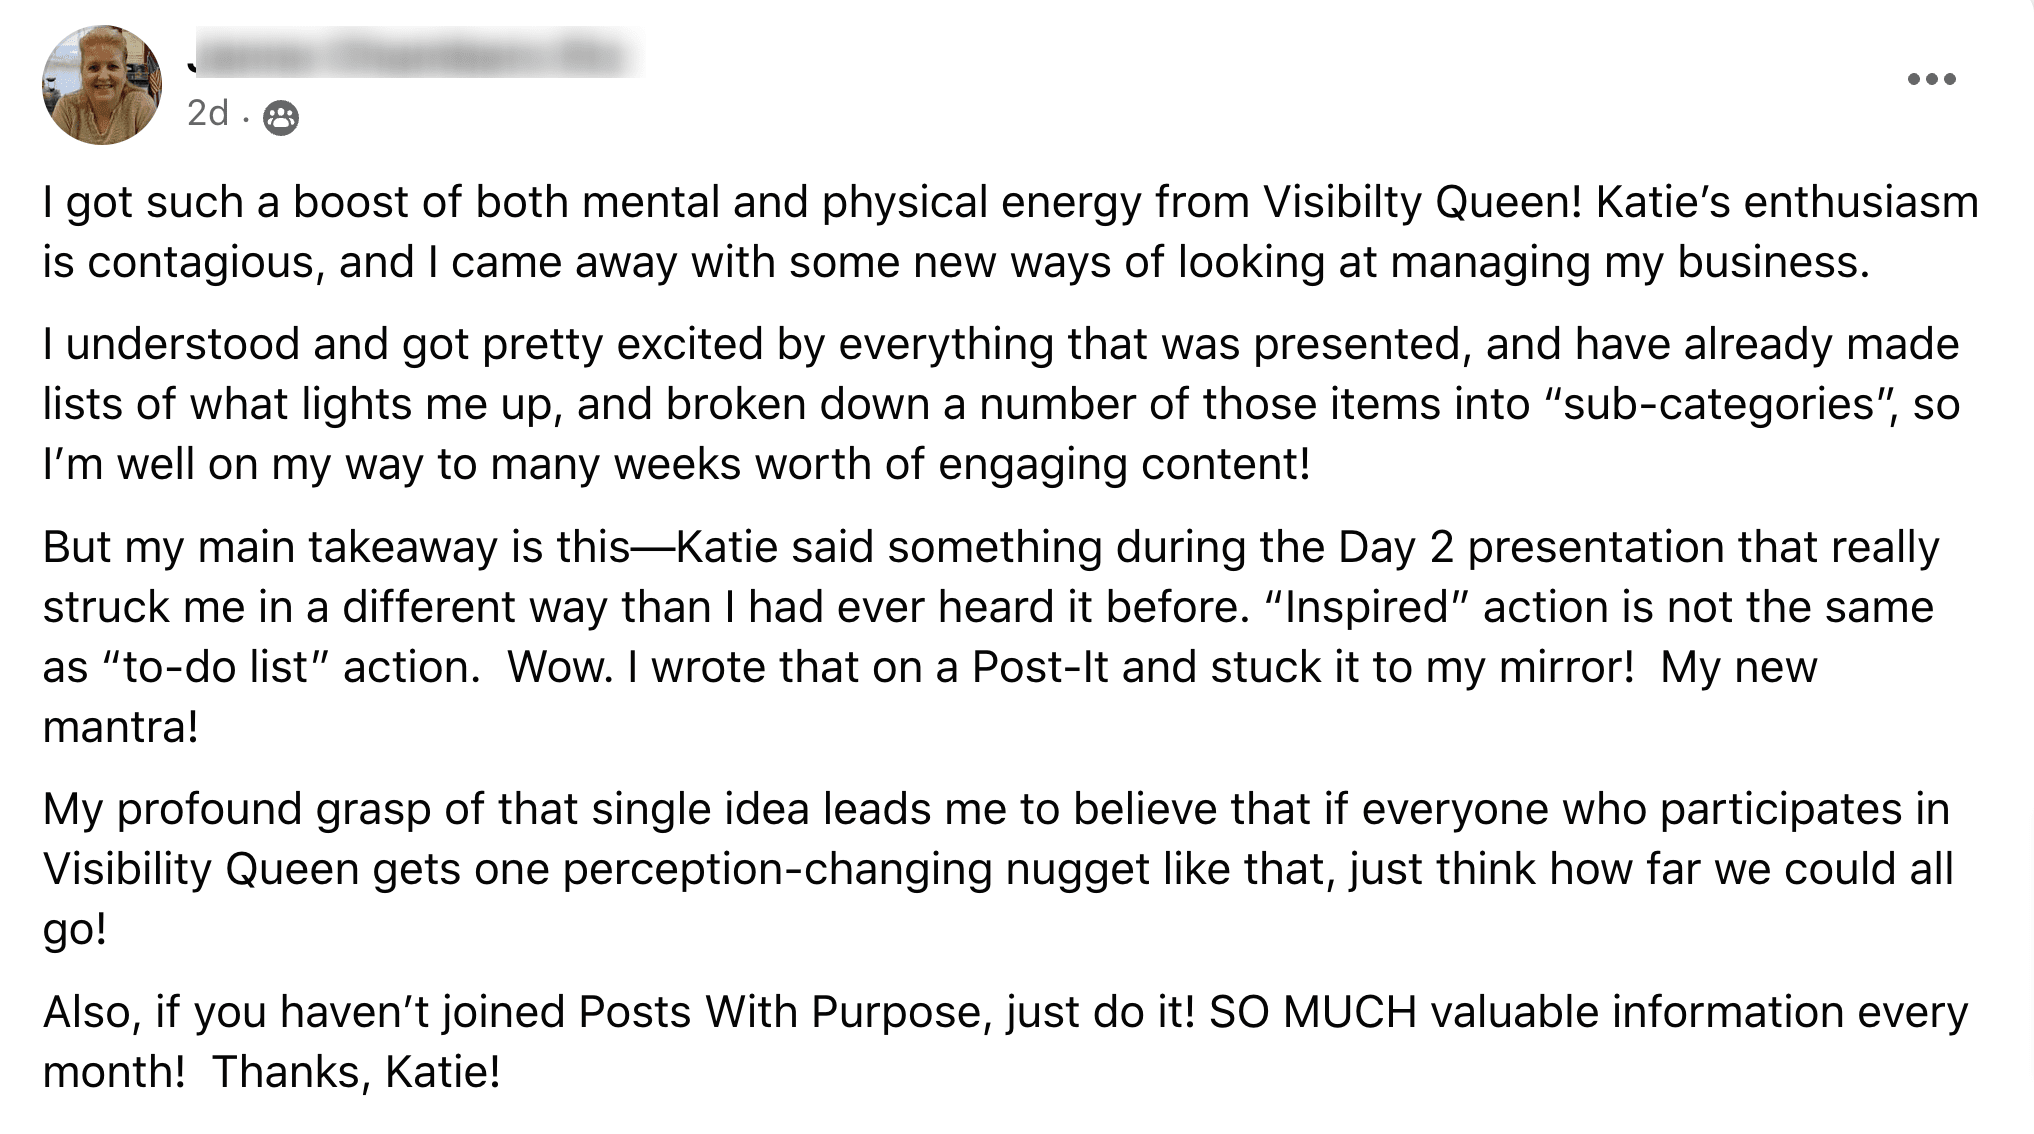The height and width of the screenshot is (1134, 2034).
Task: Click the group audience privacy icon
Action: click(x=280, y=118)
